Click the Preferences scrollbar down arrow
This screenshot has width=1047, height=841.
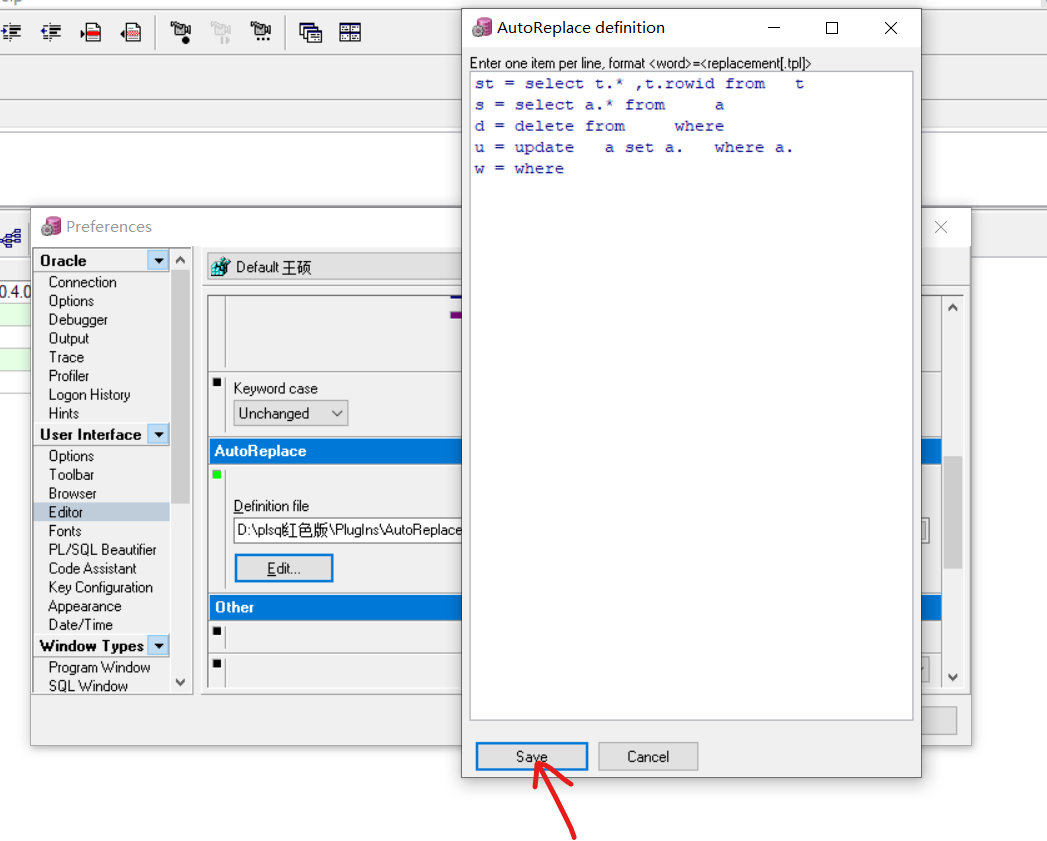tap(180, 682)
